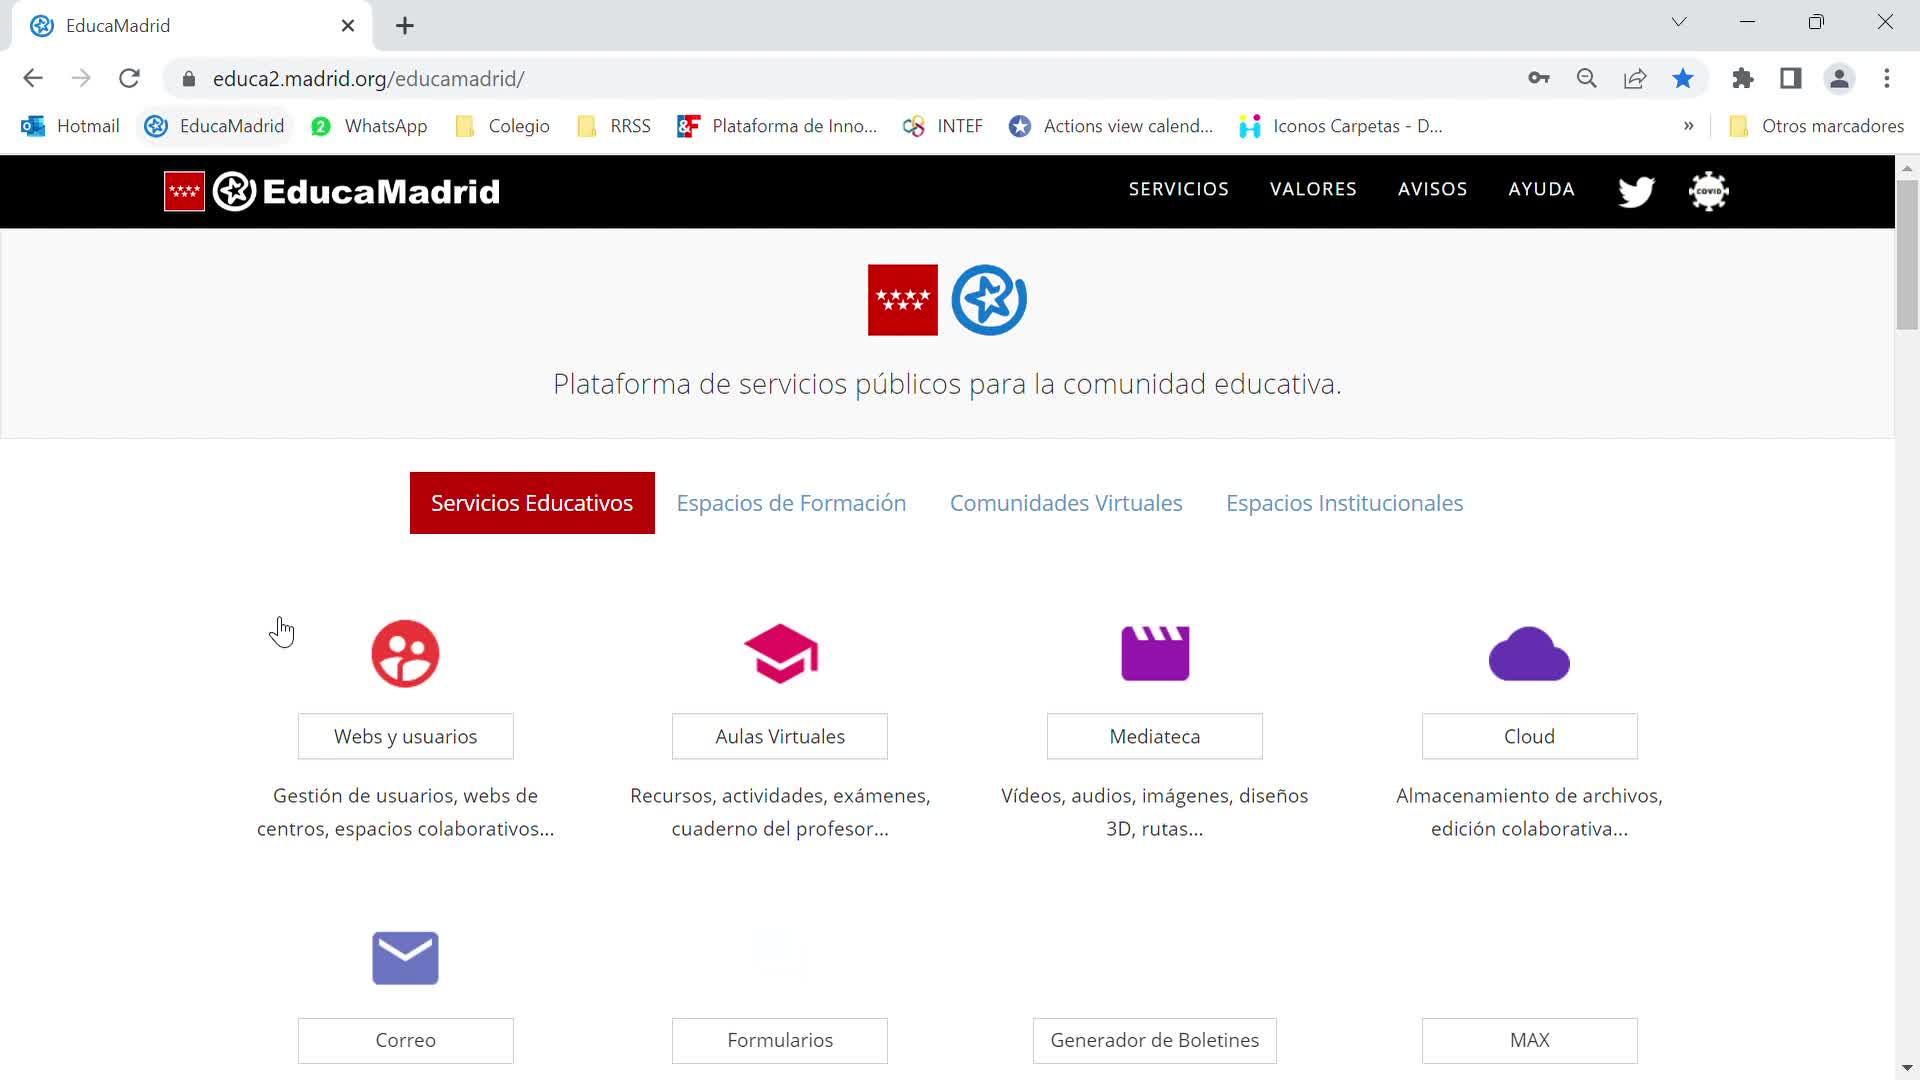
Task: Switch to Espacios de Formación tab
Action: tap(791, 503)
